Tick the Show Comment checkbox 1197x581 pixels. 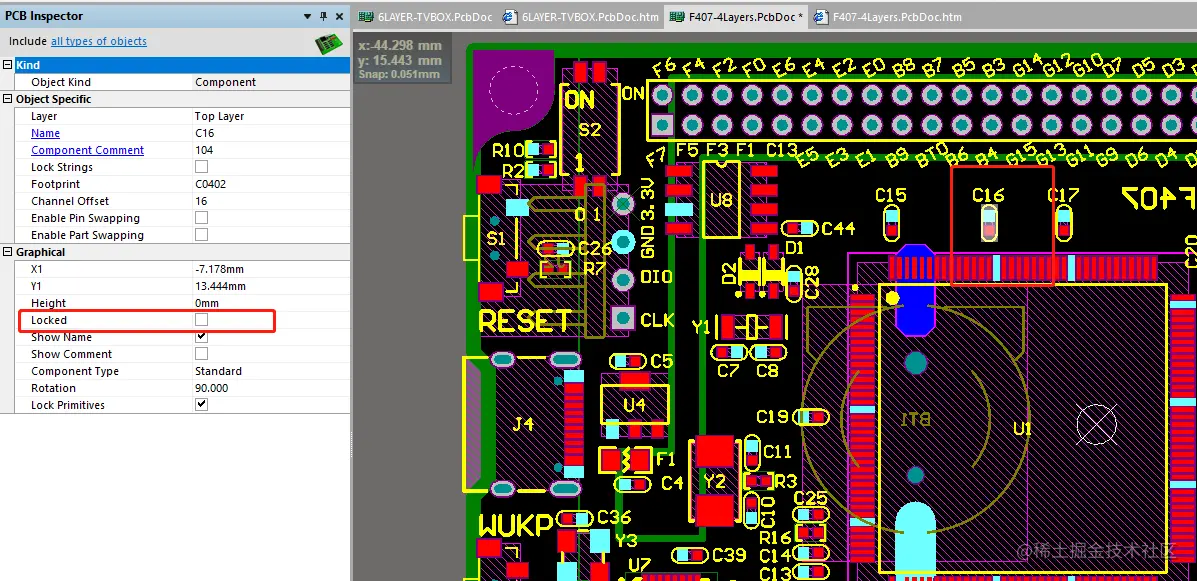(202, 353)
